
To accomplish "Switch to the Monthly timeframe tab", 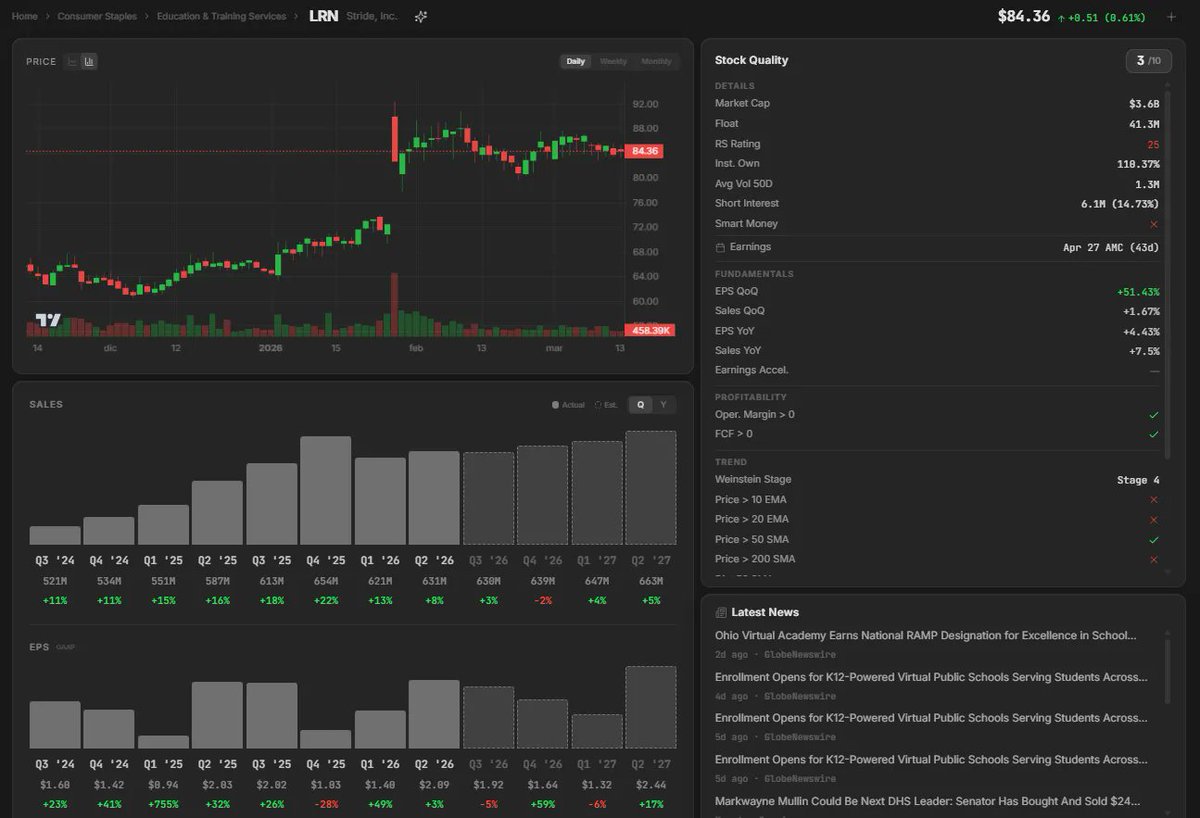I will click(657, 61).
